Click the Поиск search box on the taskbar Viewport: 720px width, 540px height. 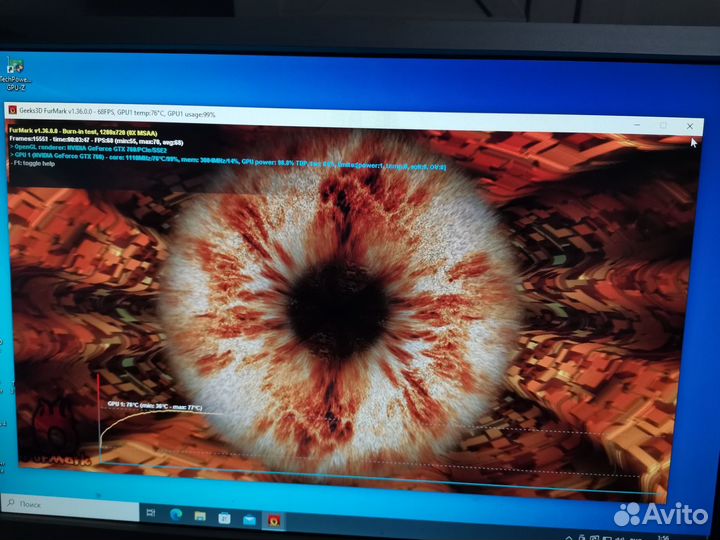point(70,505)
